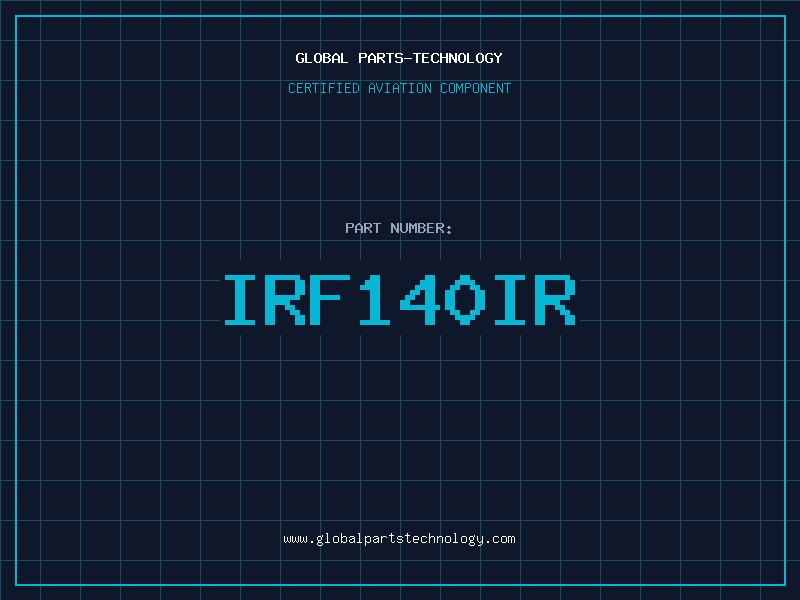800x600 pixels.
Task: Select the CERTIFIED AVIATION COMPONENT subtitle
Action: (x=399, y=88)
